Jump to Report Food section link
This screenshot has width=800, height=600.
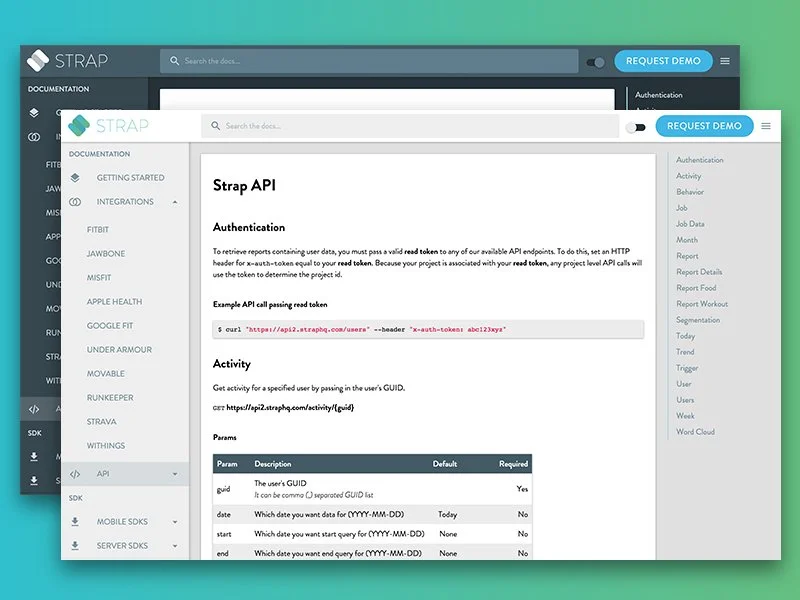tap(696, 288)
